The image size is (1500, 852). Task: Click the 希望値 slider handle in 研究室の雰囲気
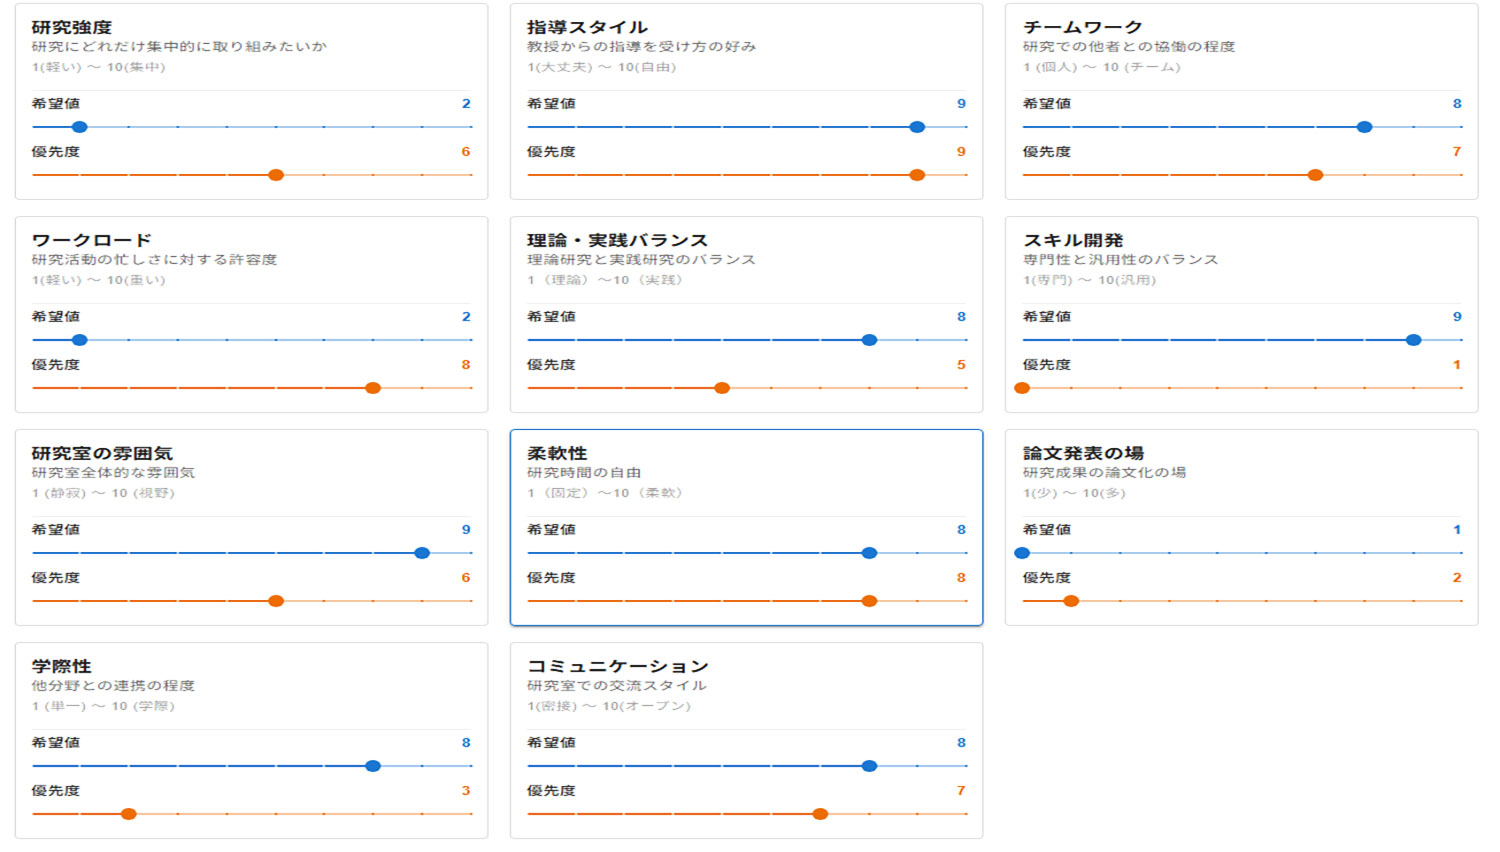422,553
